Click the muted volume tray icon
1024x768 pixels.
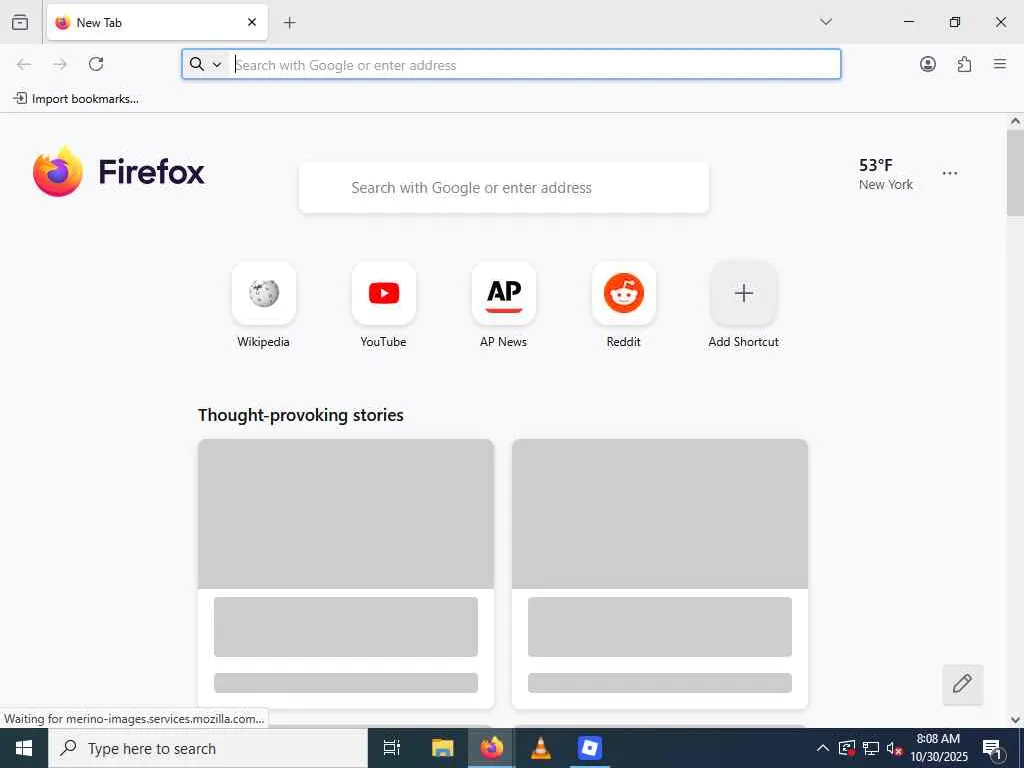point(894,749)
